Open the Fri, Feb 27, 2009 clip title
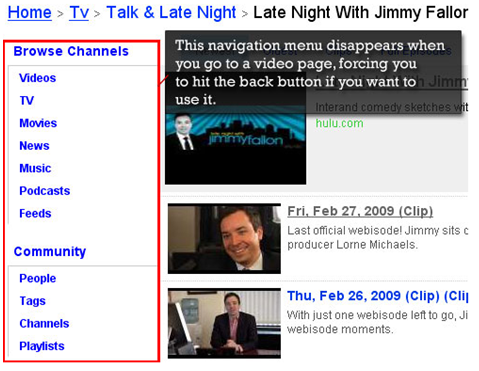The height and width of the screenshot is (371, 479). [360, 211]
